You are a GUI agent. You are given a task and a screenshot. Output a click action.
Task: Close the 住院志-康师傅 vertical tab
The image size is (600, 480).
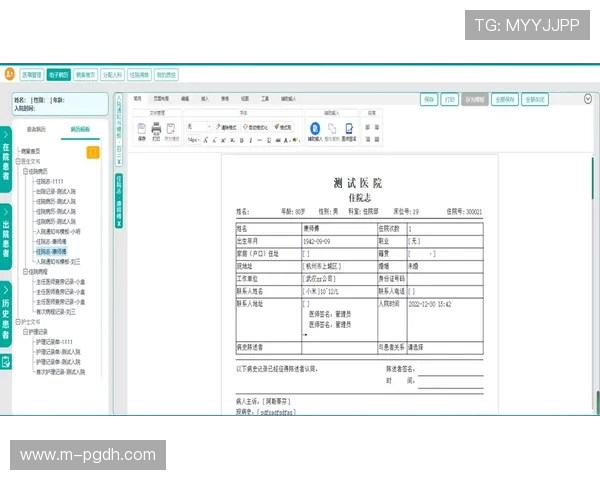point(119,224)
